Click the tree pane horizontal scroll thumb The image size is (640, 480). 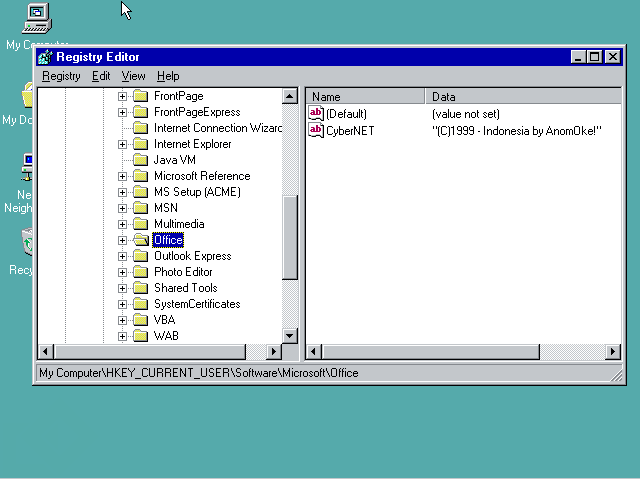click(x=150, y=351)
